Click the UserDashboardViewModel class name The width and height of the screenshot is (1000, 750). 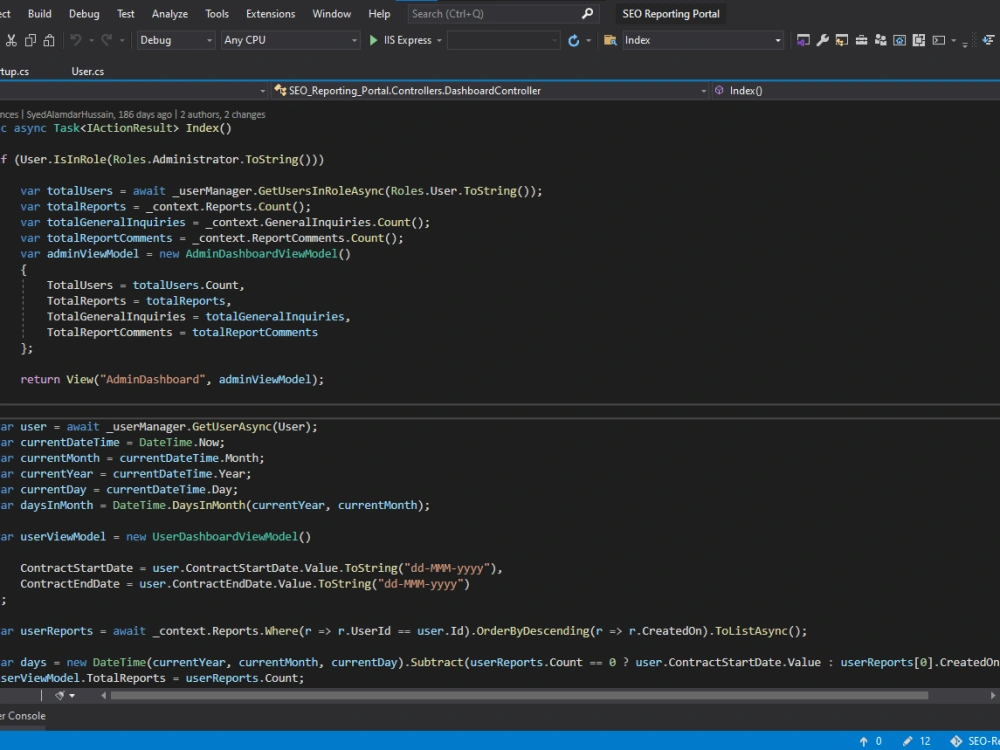(x=225, y=536)
